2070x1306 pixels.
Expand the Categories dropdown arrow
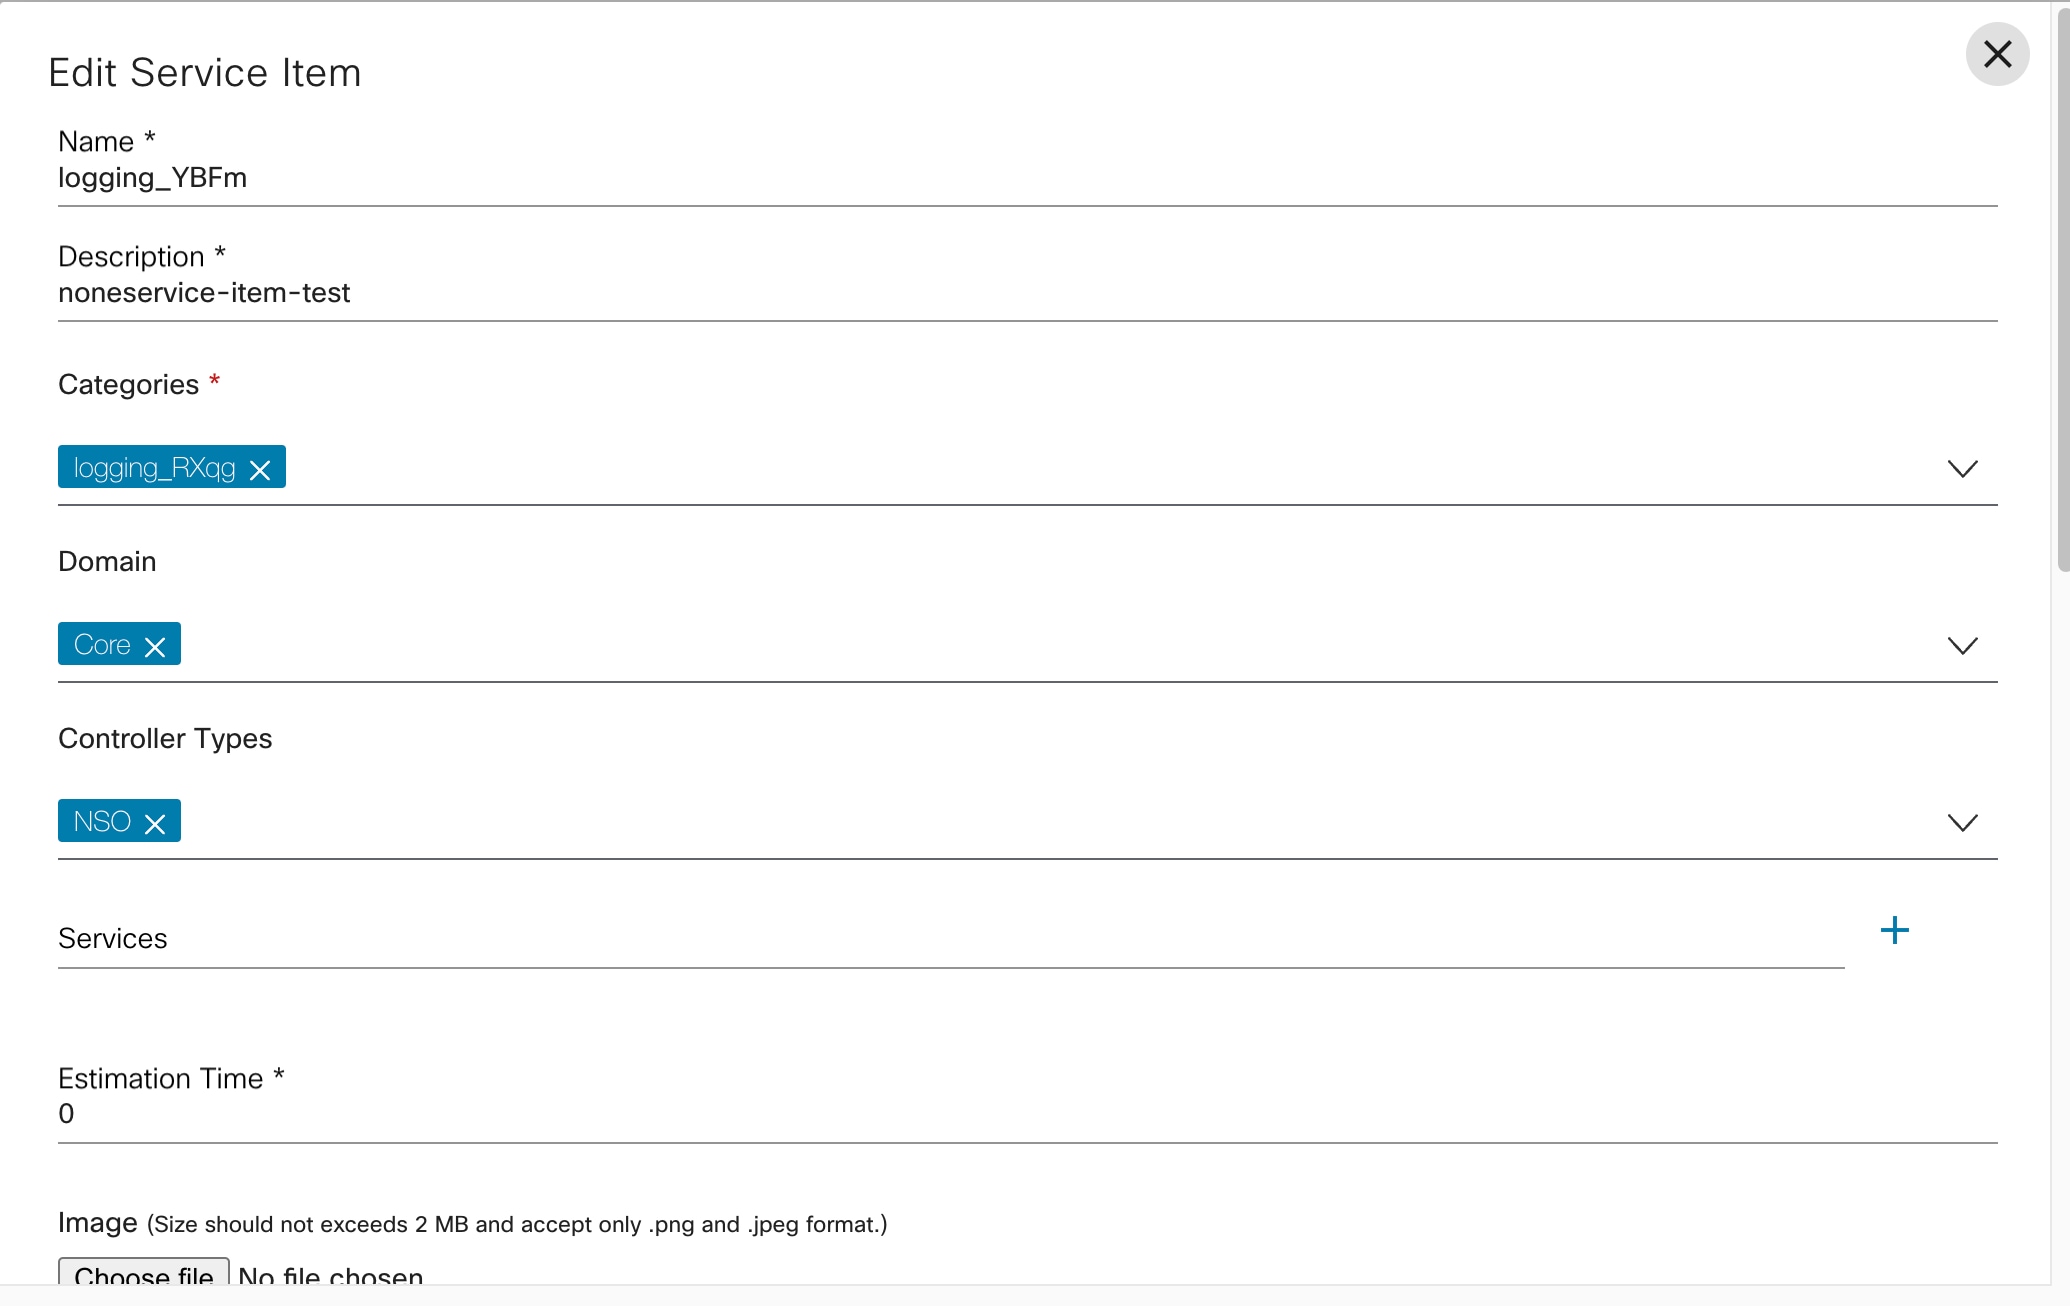click(x=1962, y=468)
